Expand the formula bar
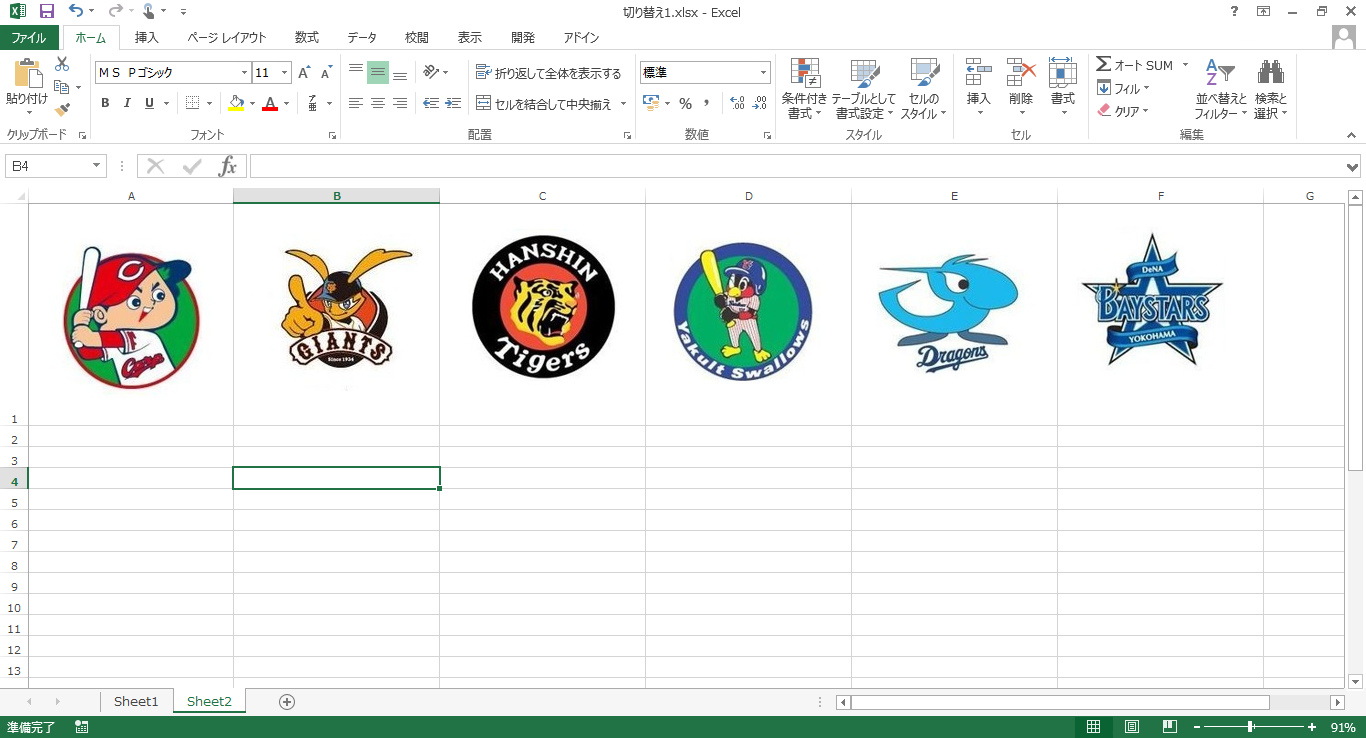 pos(1353,167)
